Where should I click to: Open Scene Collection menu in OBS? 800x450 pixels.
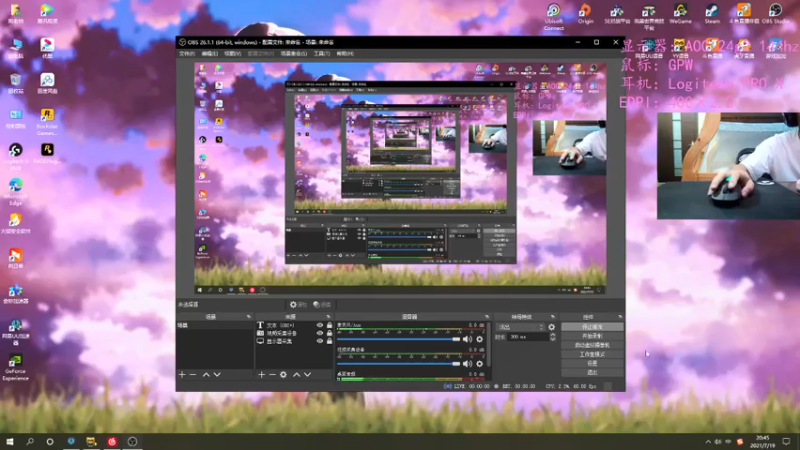(x=293, y=54)
